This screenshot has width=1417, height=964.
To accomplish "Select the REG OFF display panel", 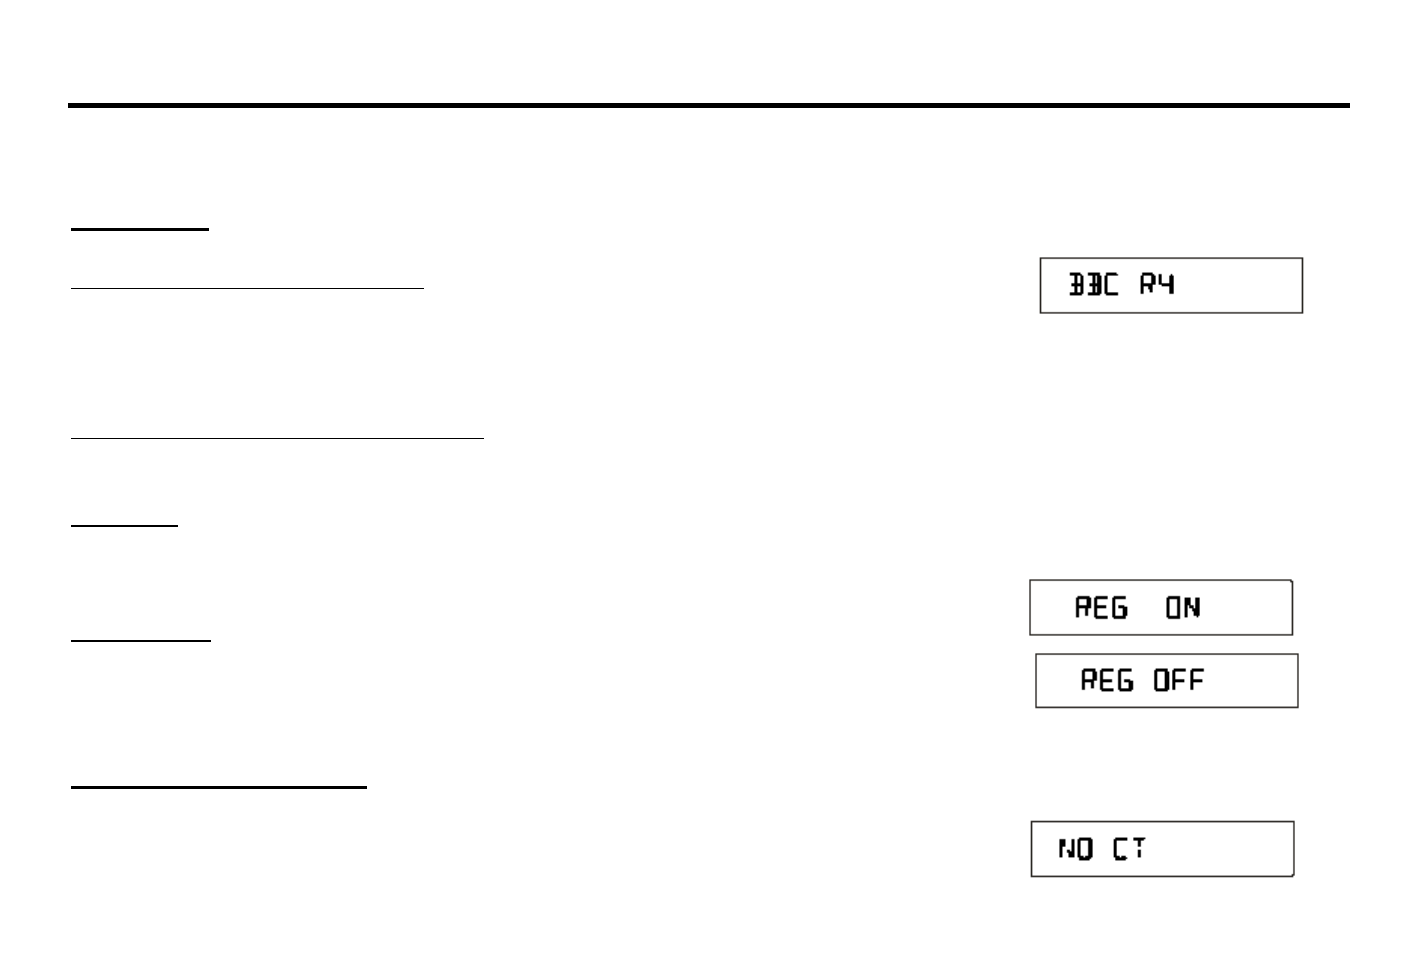I will [x=1166, y=681].
